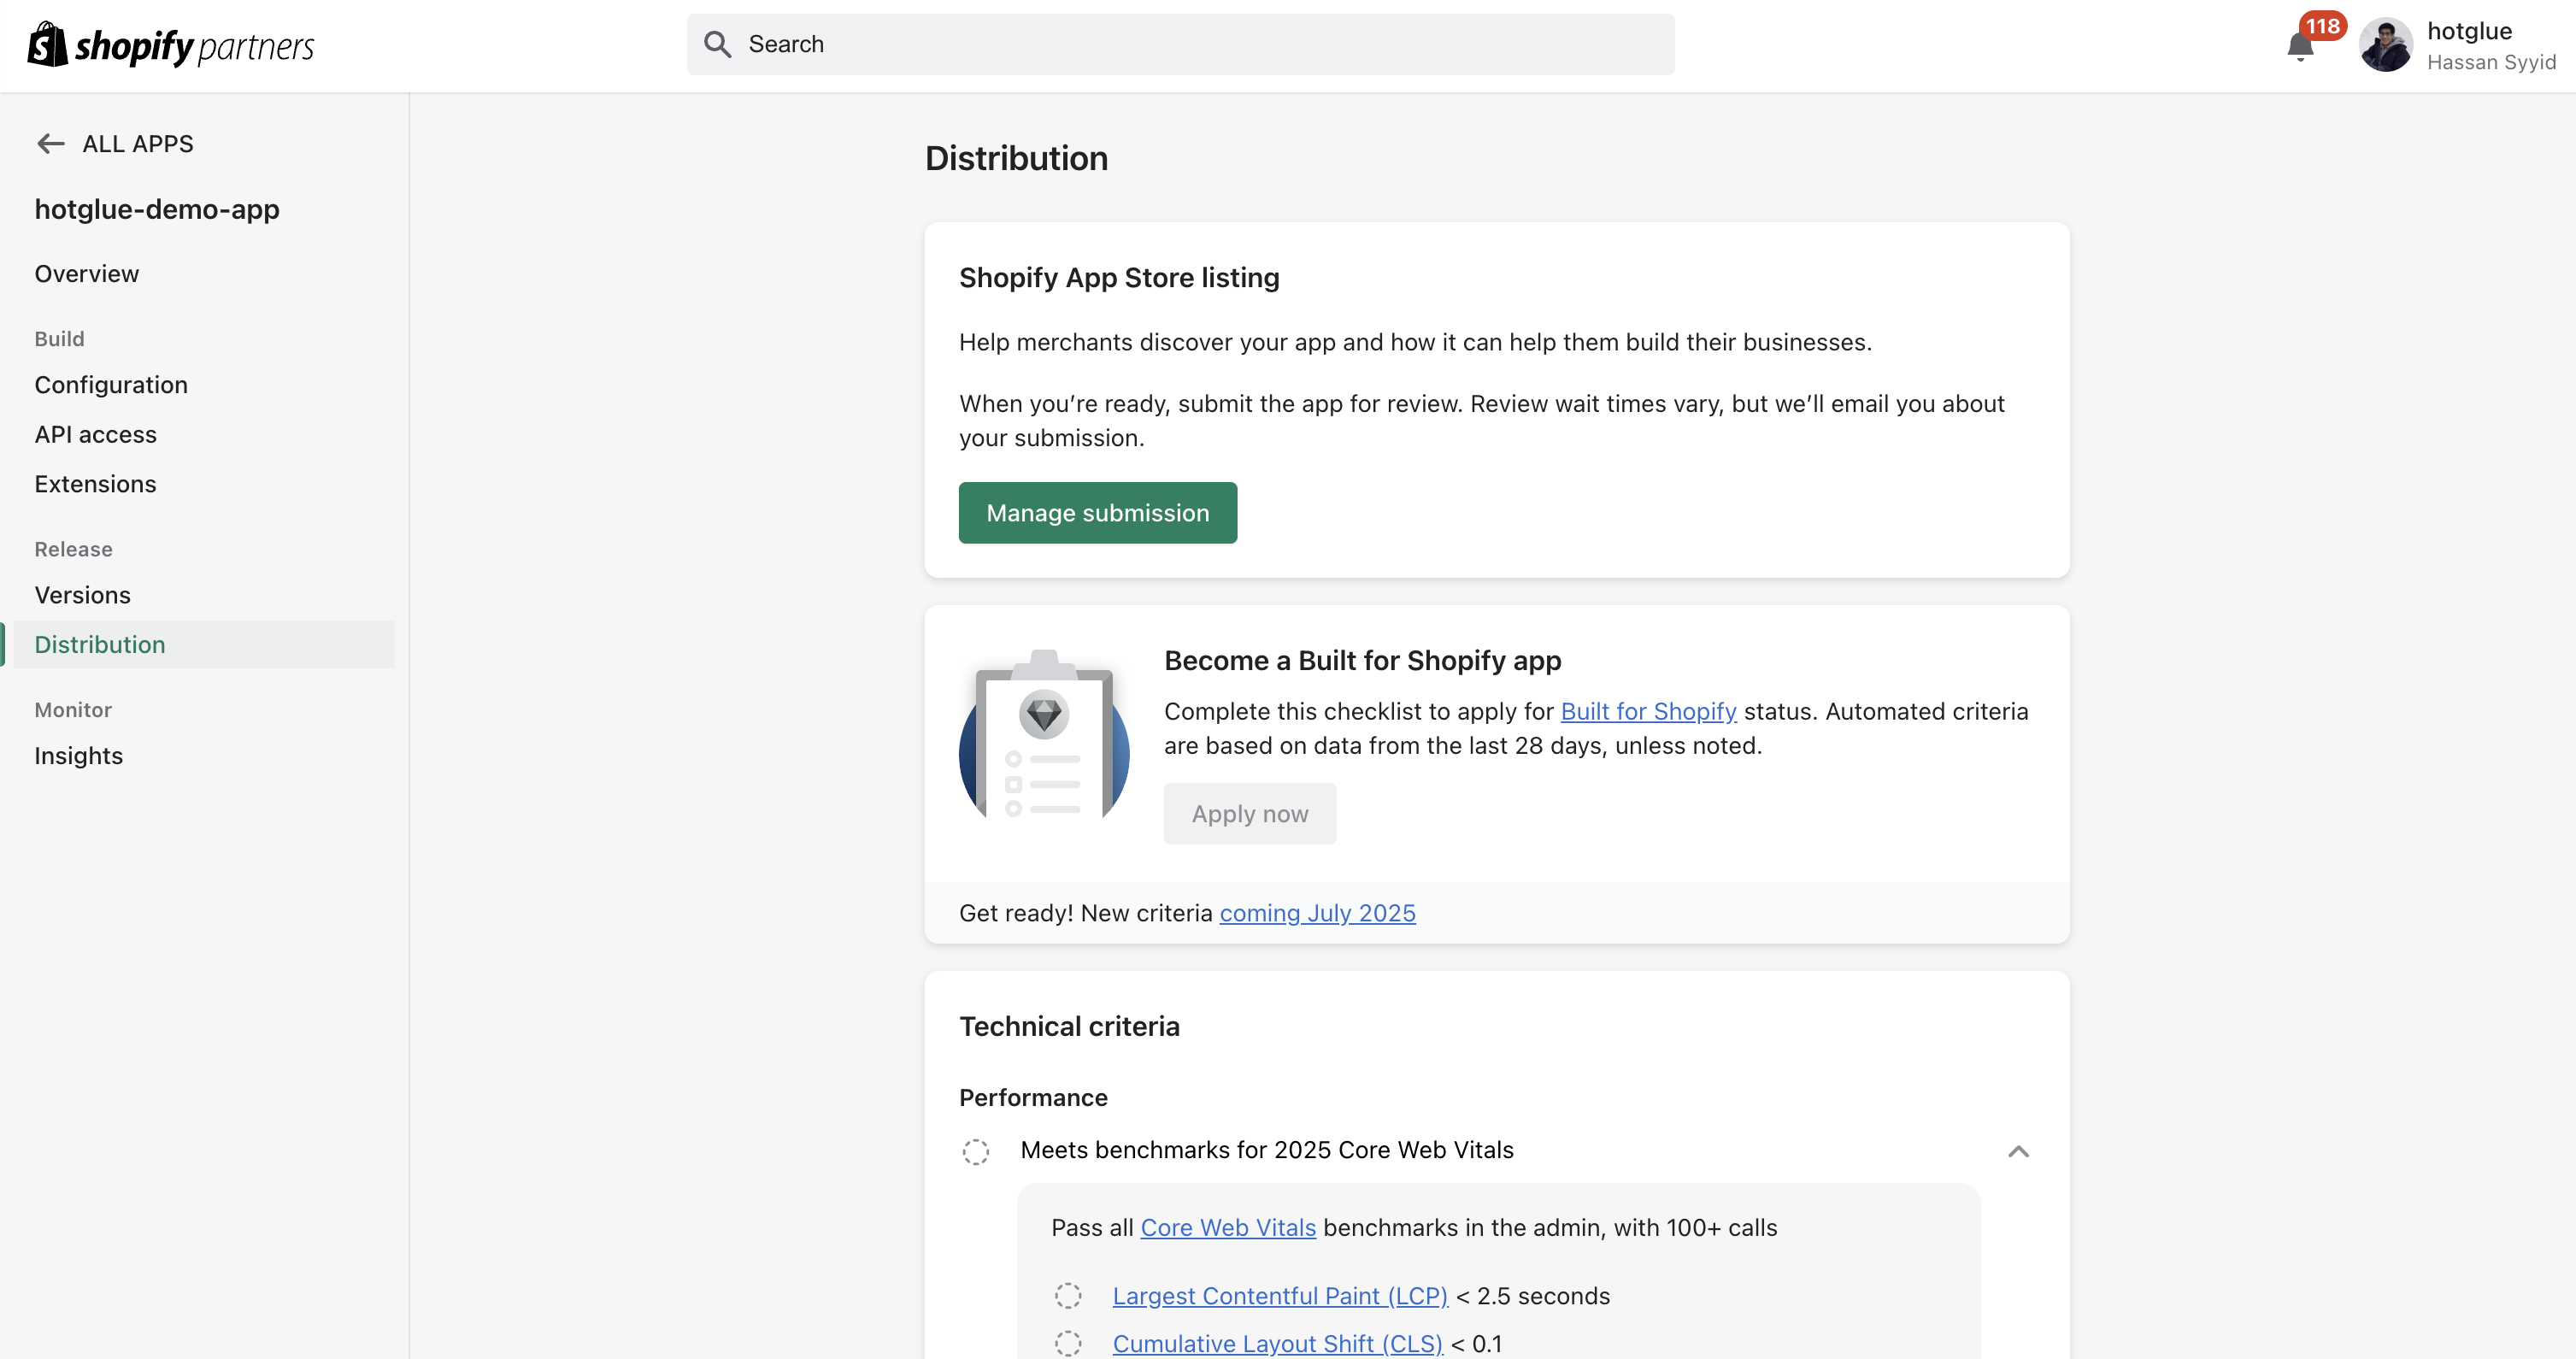Open the Overview page

pos(87,274)
